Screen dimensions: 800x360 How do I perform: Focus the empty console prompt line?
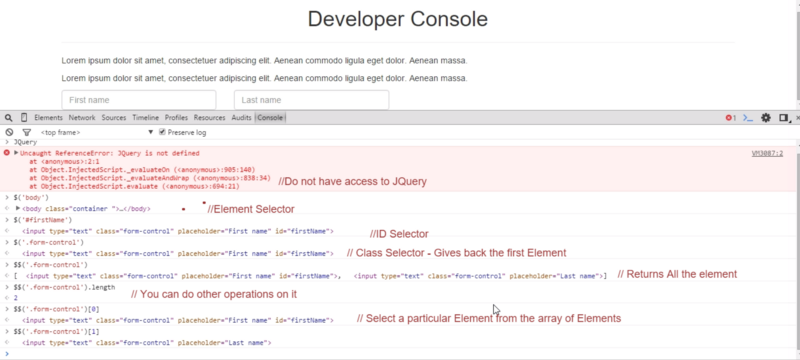[x=398, y=353]
